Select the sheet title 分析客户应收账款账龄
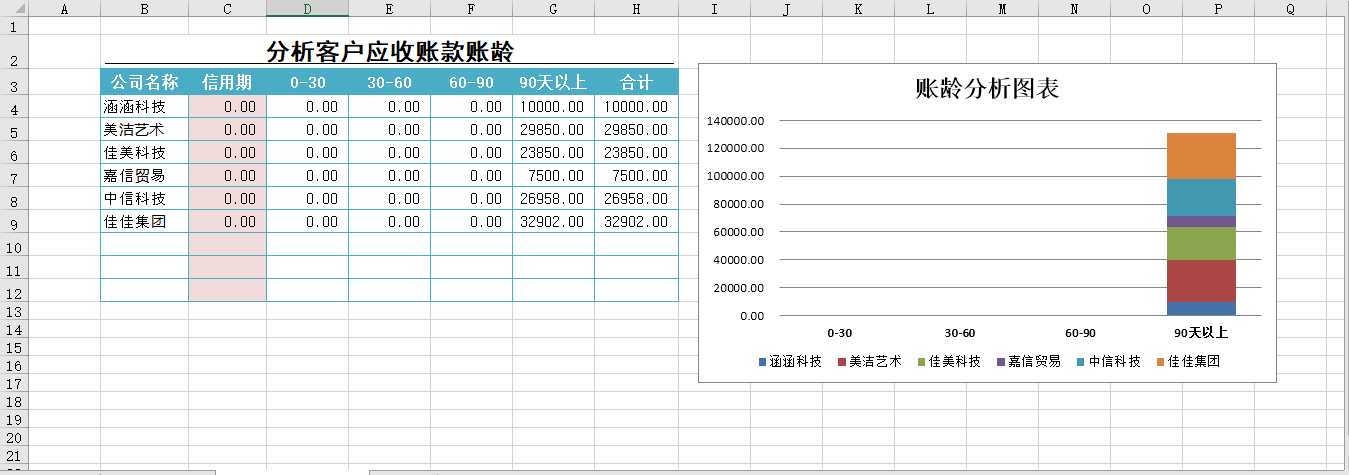 coord(390,50)
